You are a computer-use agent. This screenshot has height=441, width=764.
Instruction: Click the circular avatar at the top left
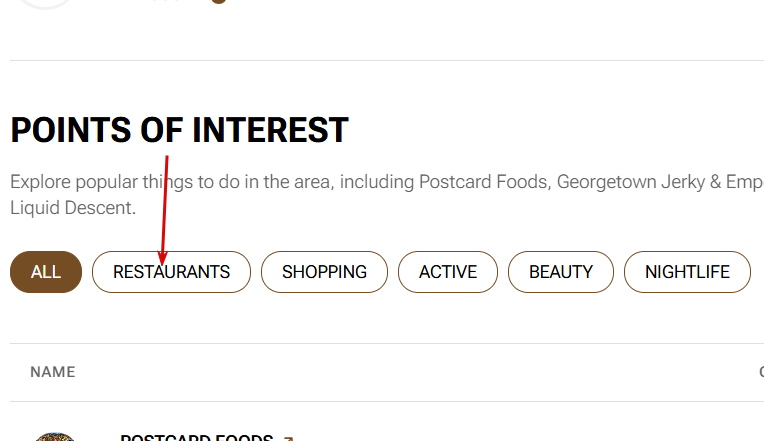tap(46, 2)
